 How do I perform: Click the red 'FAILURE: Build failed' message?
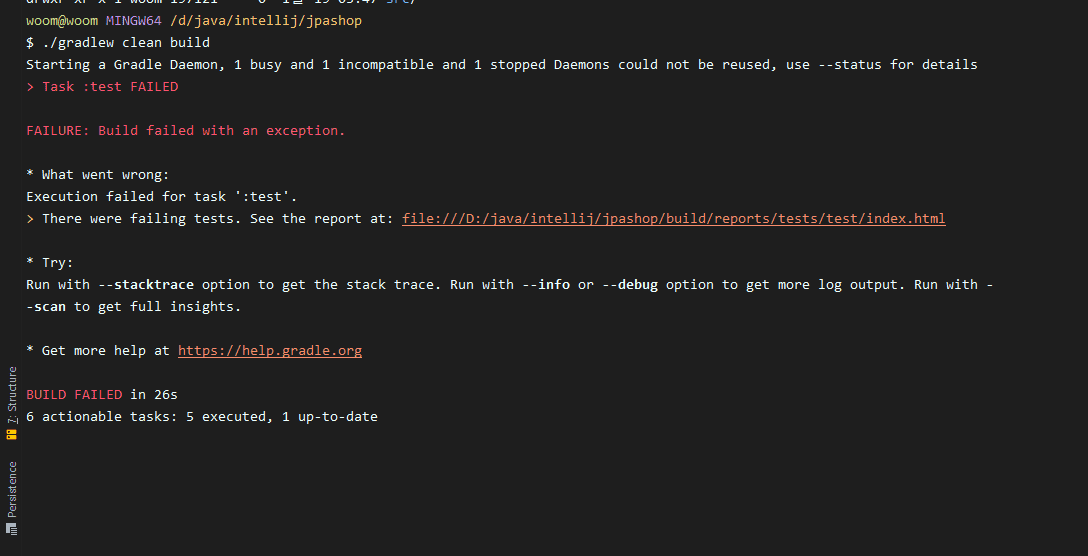pos(185,131)
